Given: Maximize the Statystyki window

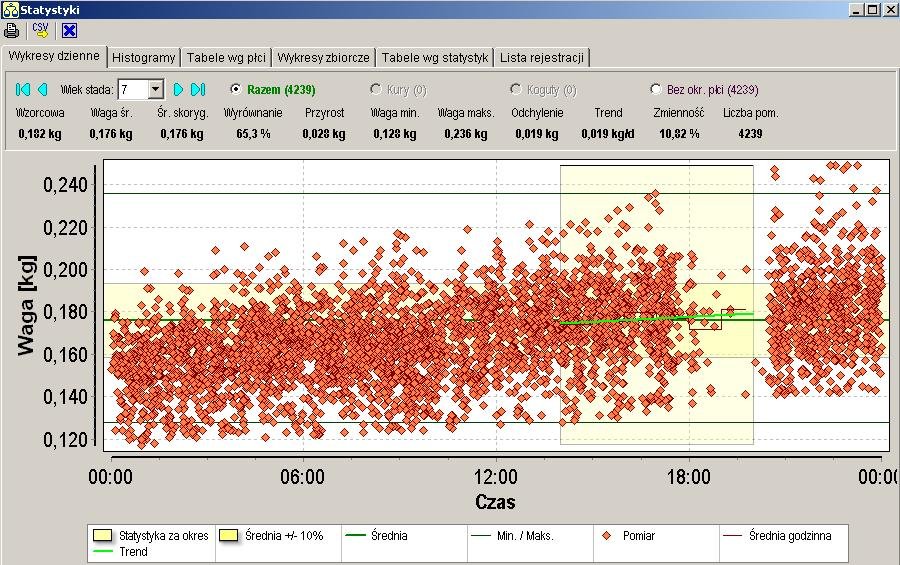Looking at the screenshot, I should pyautogui.click(x=873, y=9).
